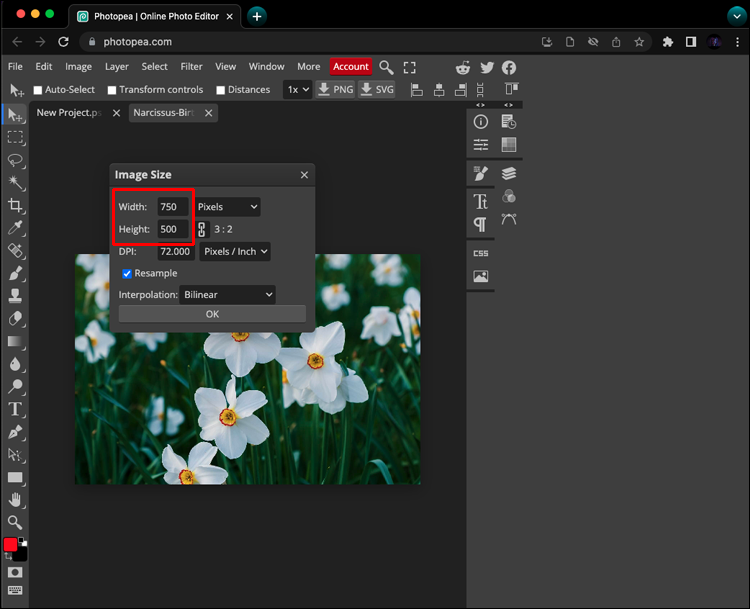Click the aspect ratio chain link icon
The image size is (750, 609).
pos(201,229)
